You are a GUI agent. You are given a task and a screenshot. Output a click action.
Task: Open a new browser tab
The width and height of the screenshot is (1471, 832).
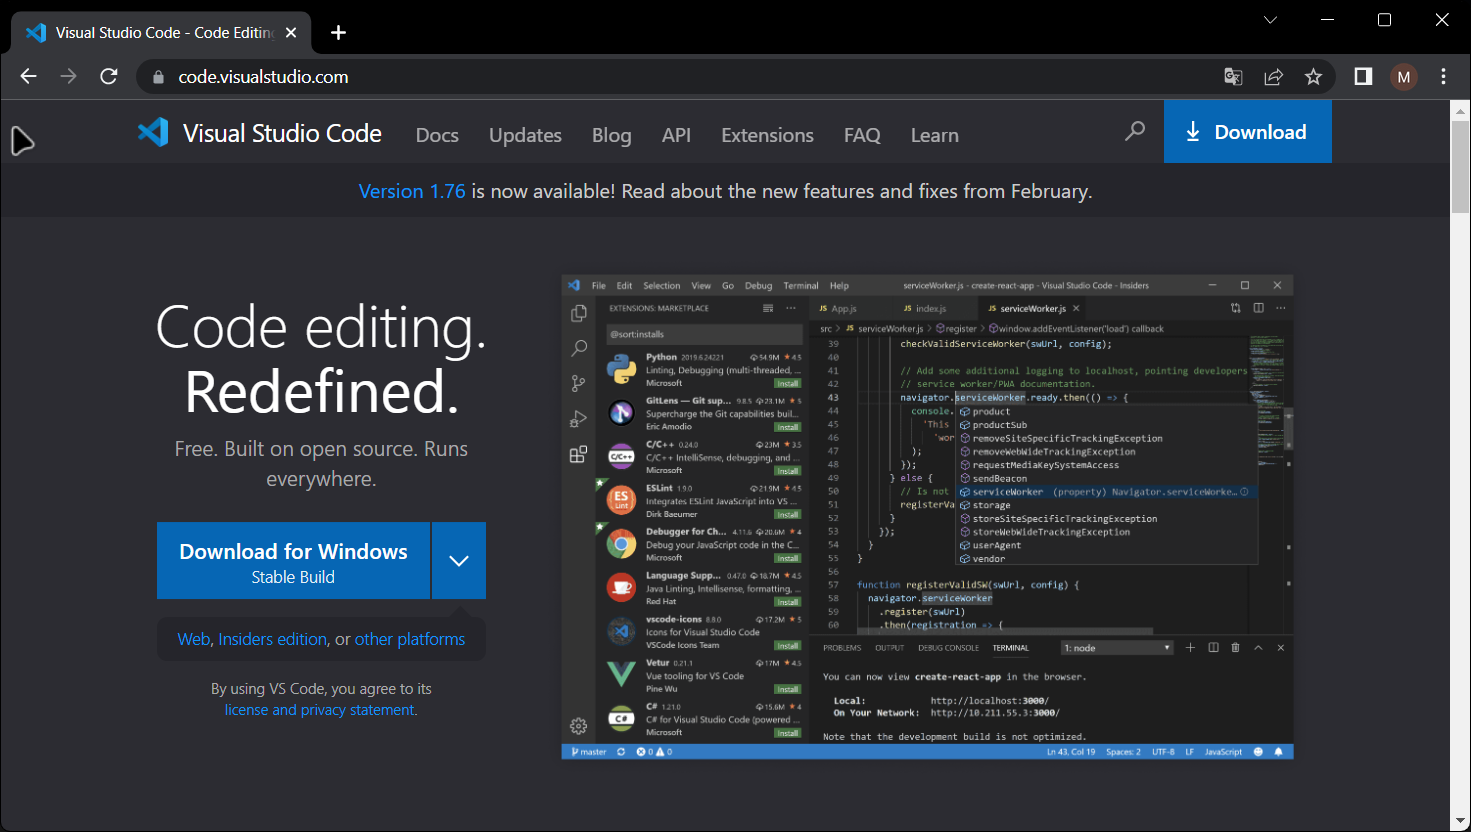tap(338, 33)
